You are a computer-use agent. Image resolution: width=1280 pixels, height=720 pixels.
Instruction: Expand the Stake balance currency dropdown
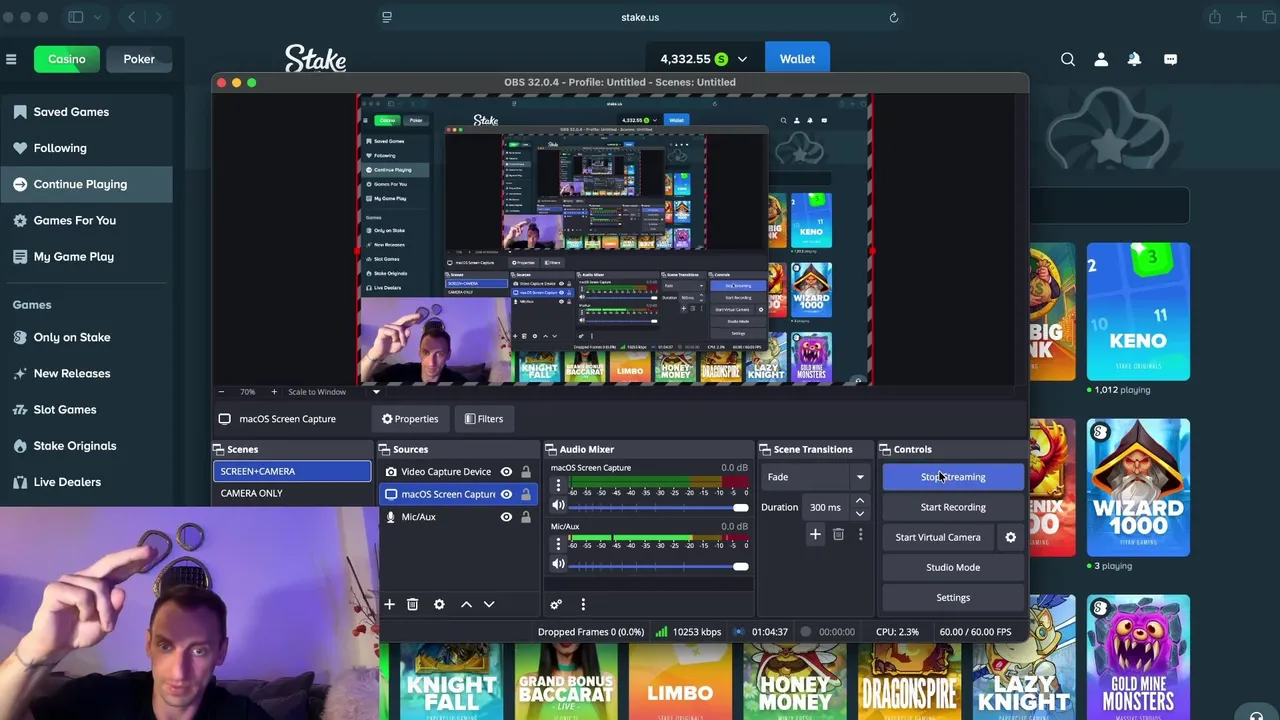(x=741, y=59)
